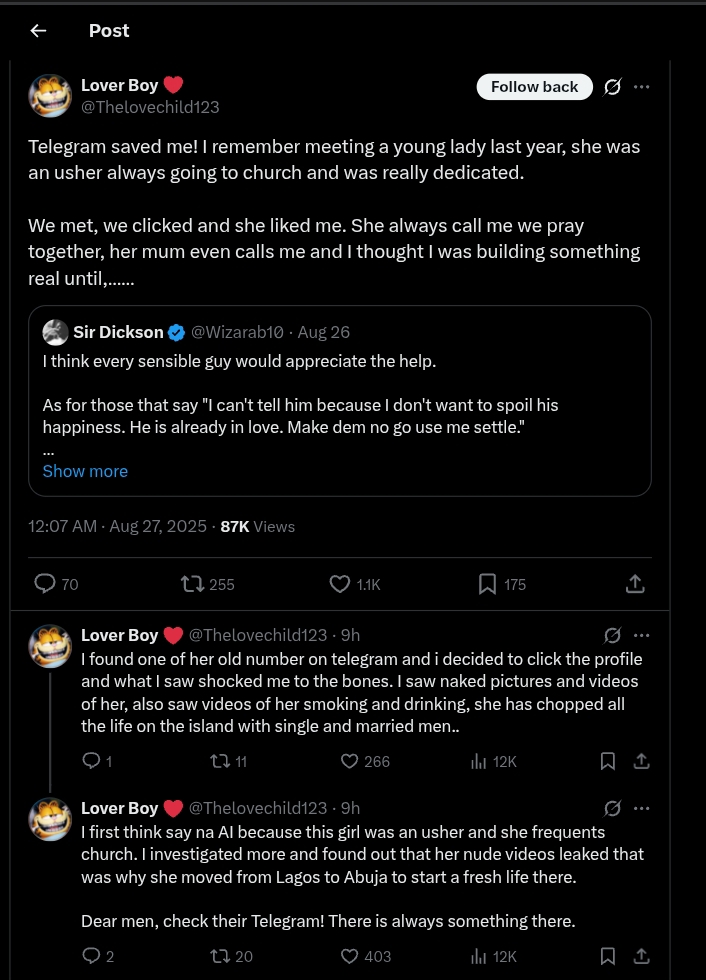View analytics on the first reply
The image size is (706, 980).
(478, 761)
